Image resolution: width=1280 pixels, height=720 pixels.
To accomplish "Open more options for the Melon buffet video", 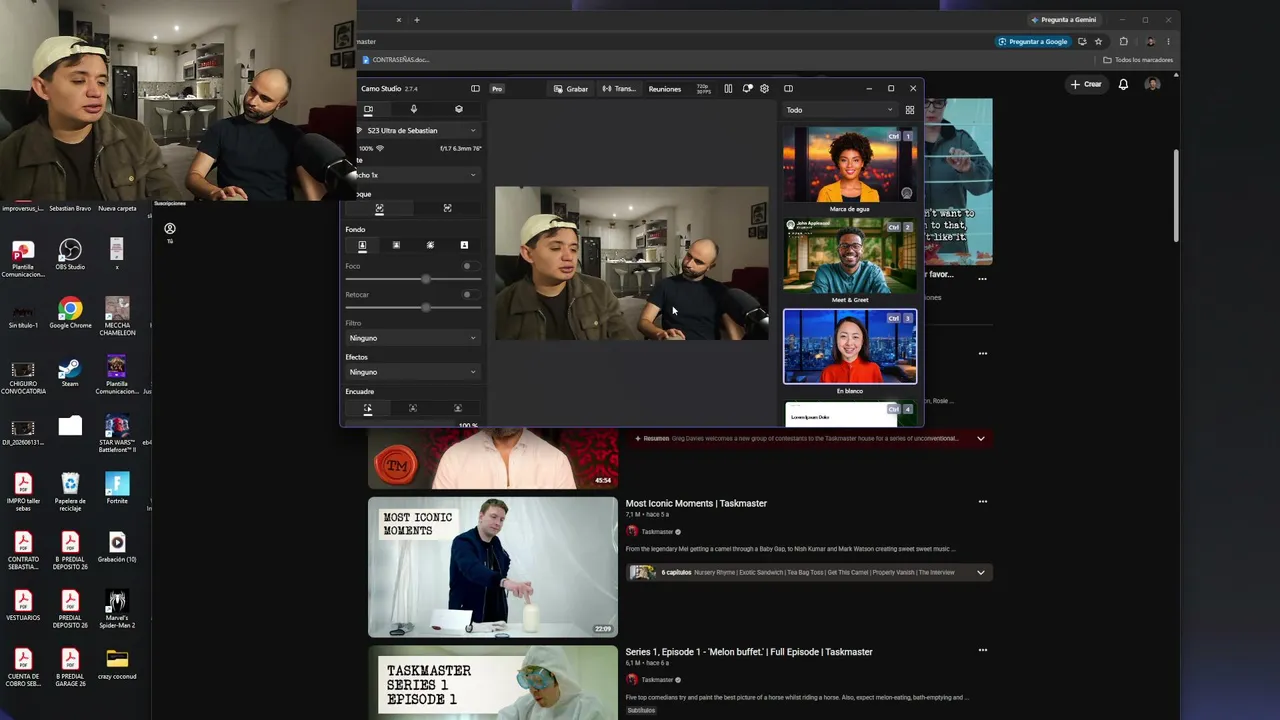I will 983,650.
